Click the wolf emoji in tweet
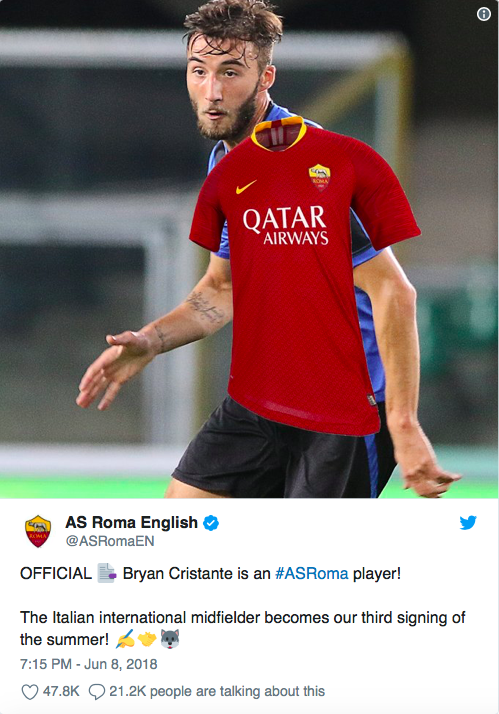 [x=170, y=639]
